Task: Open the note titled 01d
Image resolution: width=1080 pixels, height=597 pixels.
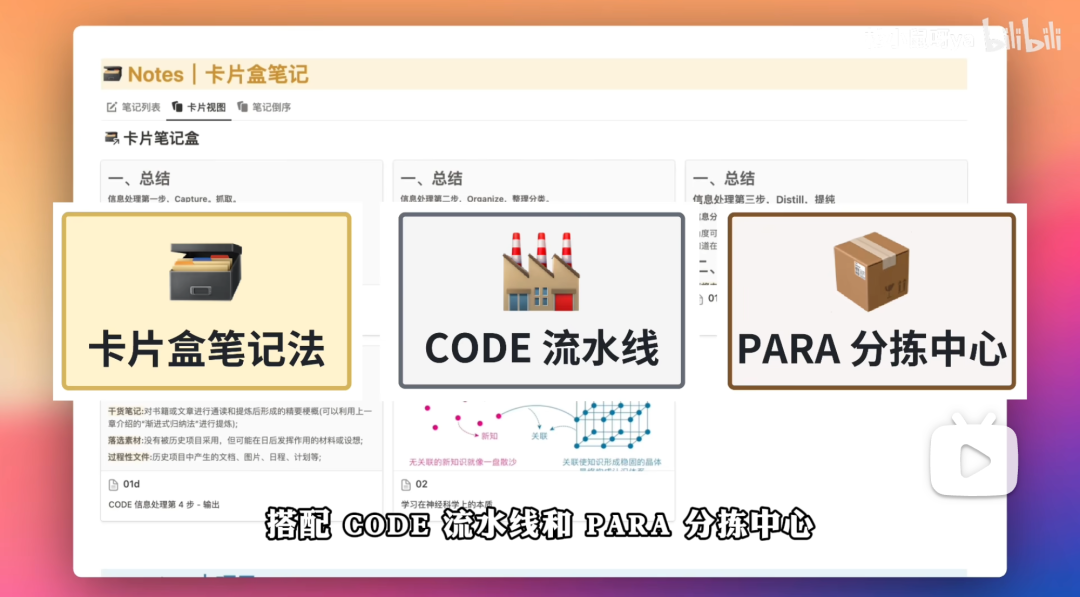Action: click(132, 485)
